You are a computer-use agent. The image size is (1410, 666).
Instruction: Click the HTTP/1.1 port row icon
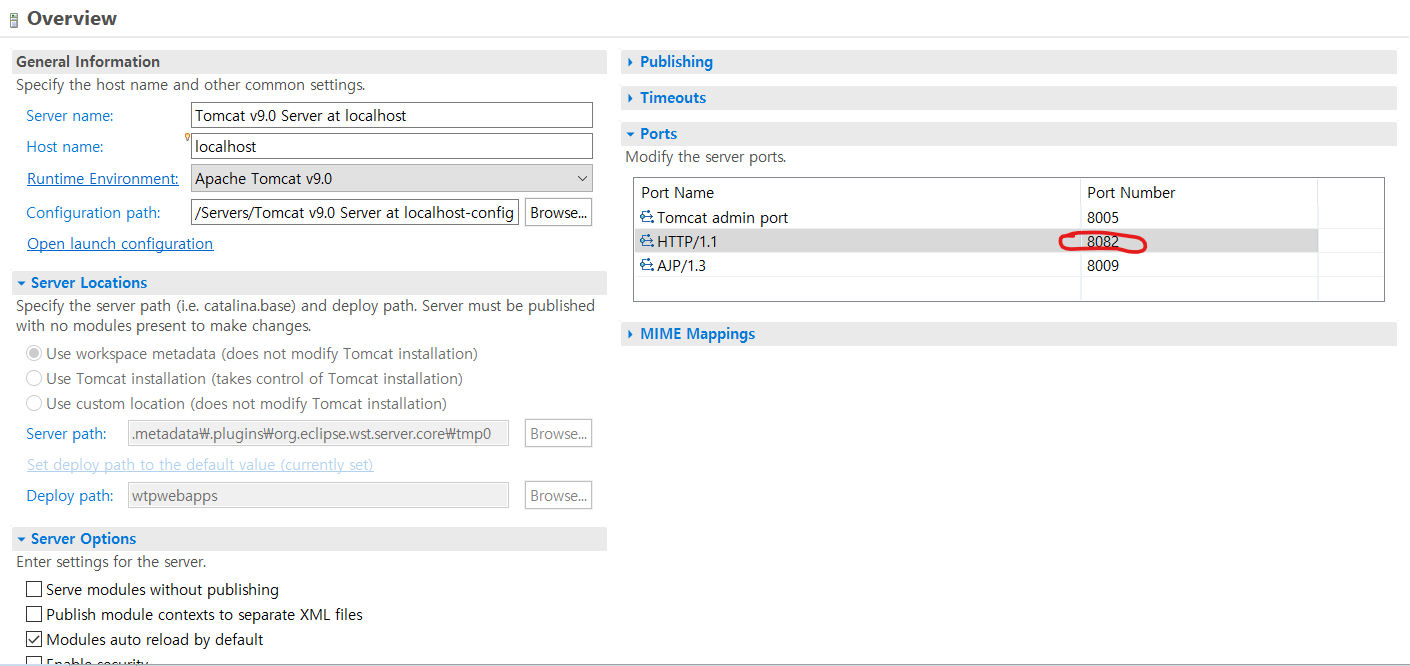pyautogui.click(x=647, y=241)
